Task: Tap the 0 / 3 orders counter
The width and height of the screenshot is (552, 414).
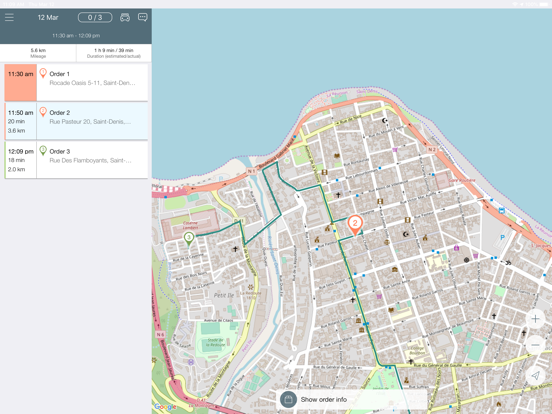Action: click(95, 17)
